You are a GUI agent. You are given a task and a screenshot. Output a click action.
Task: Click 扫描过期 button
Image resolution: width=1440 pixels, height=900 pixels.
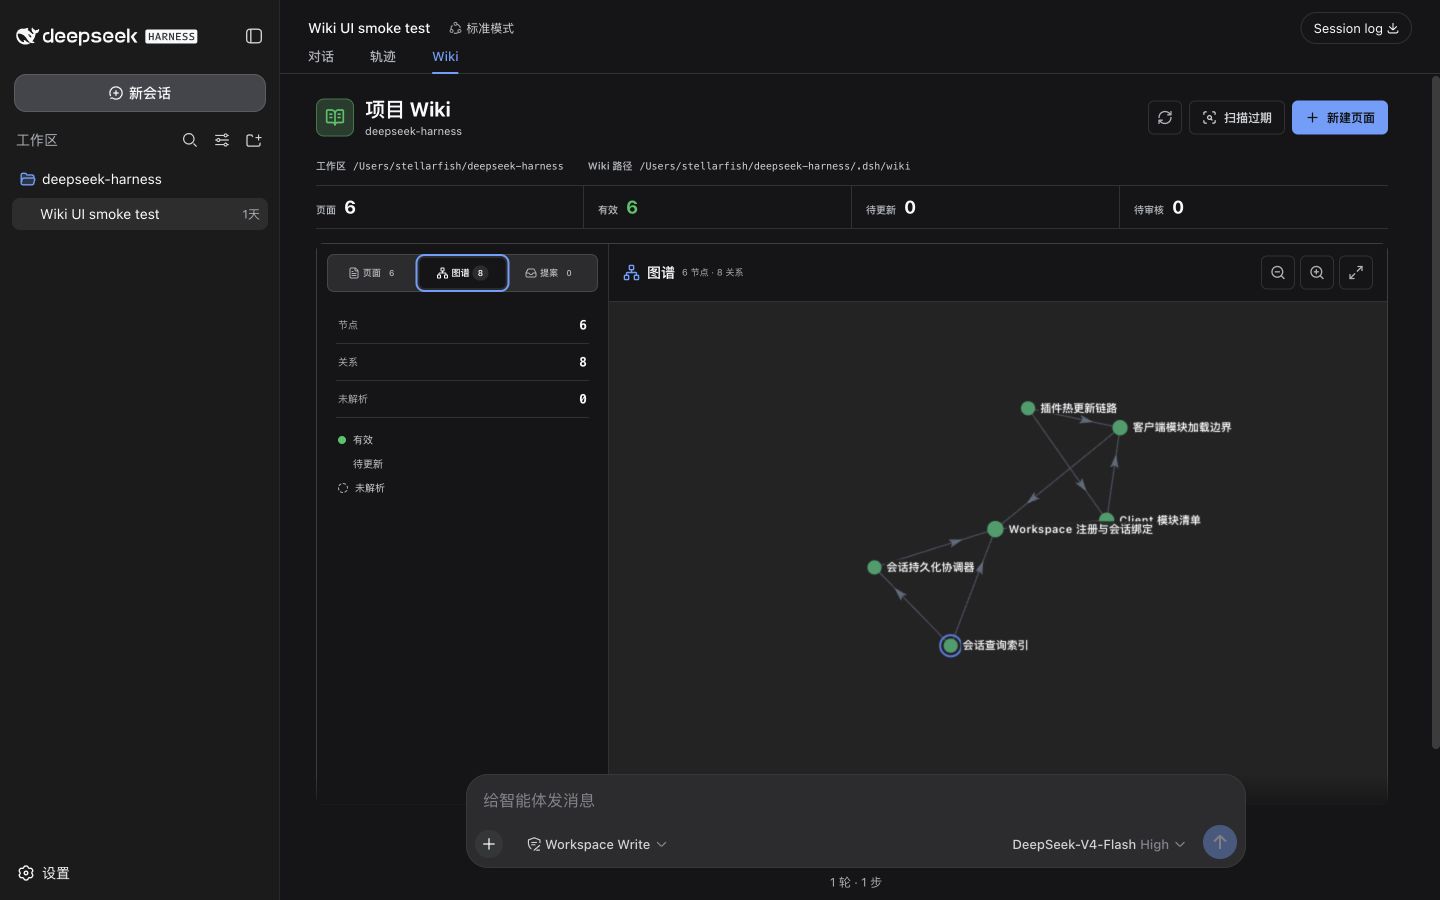(x=1237, y=118)
